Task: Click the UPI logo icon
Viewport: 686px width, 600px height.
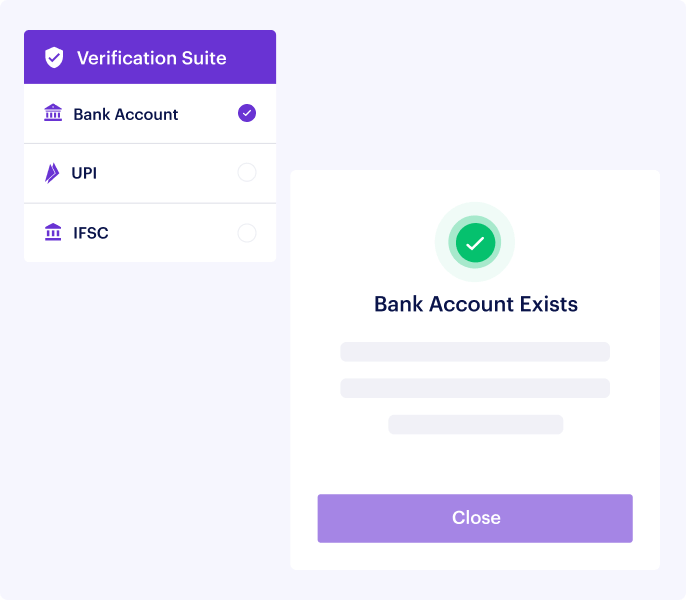Action: point(52,173)
